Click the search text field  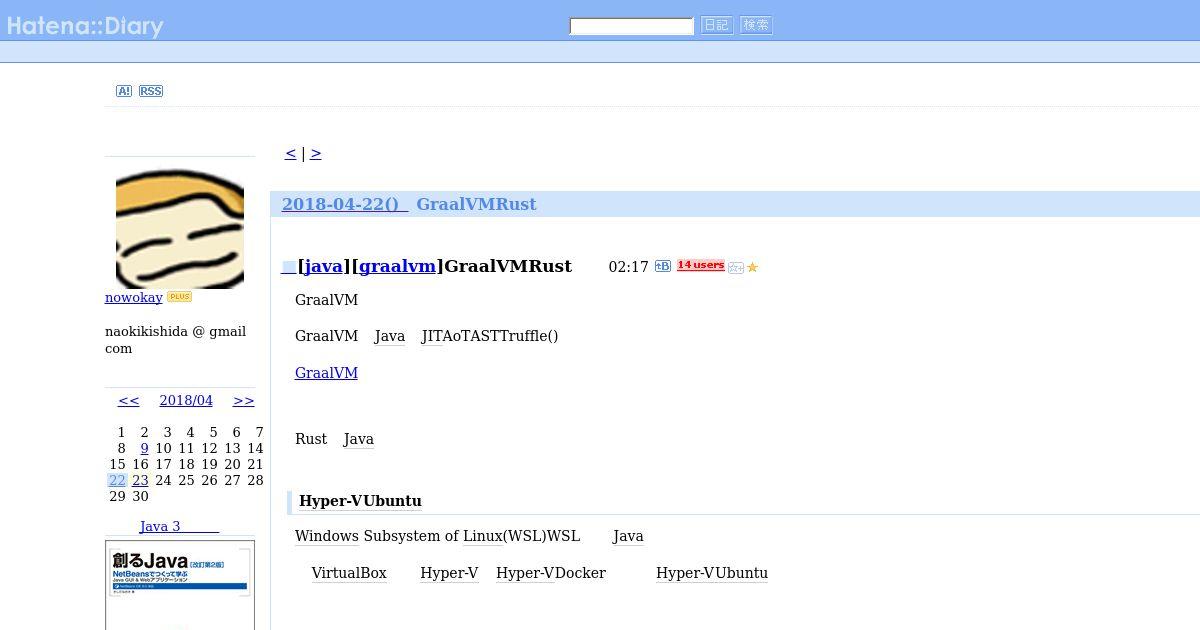pos(631,26)
